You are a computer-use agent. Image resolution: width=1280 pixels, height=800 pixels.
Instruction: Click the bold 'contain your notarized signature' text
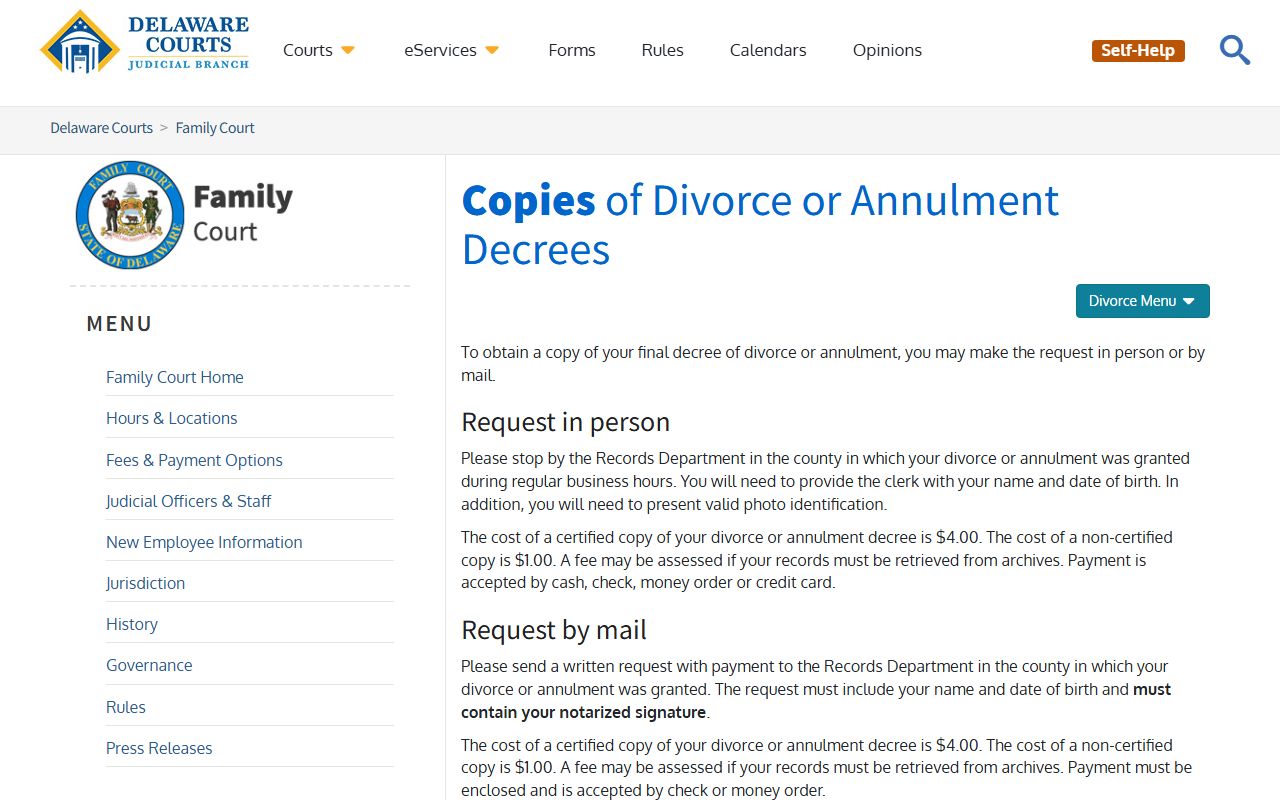tap(584, 713)
